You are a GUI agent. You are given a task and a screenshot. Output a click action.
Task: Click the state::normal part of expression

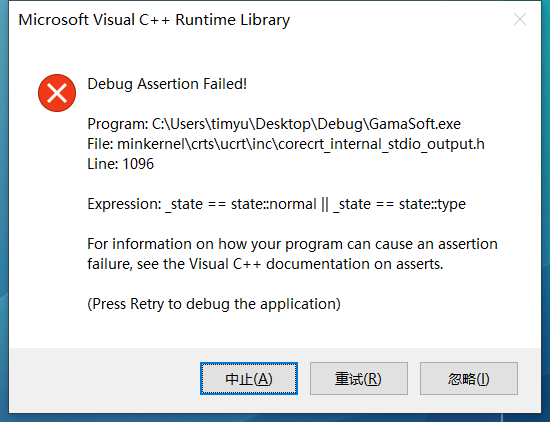[x=274, y=204]
